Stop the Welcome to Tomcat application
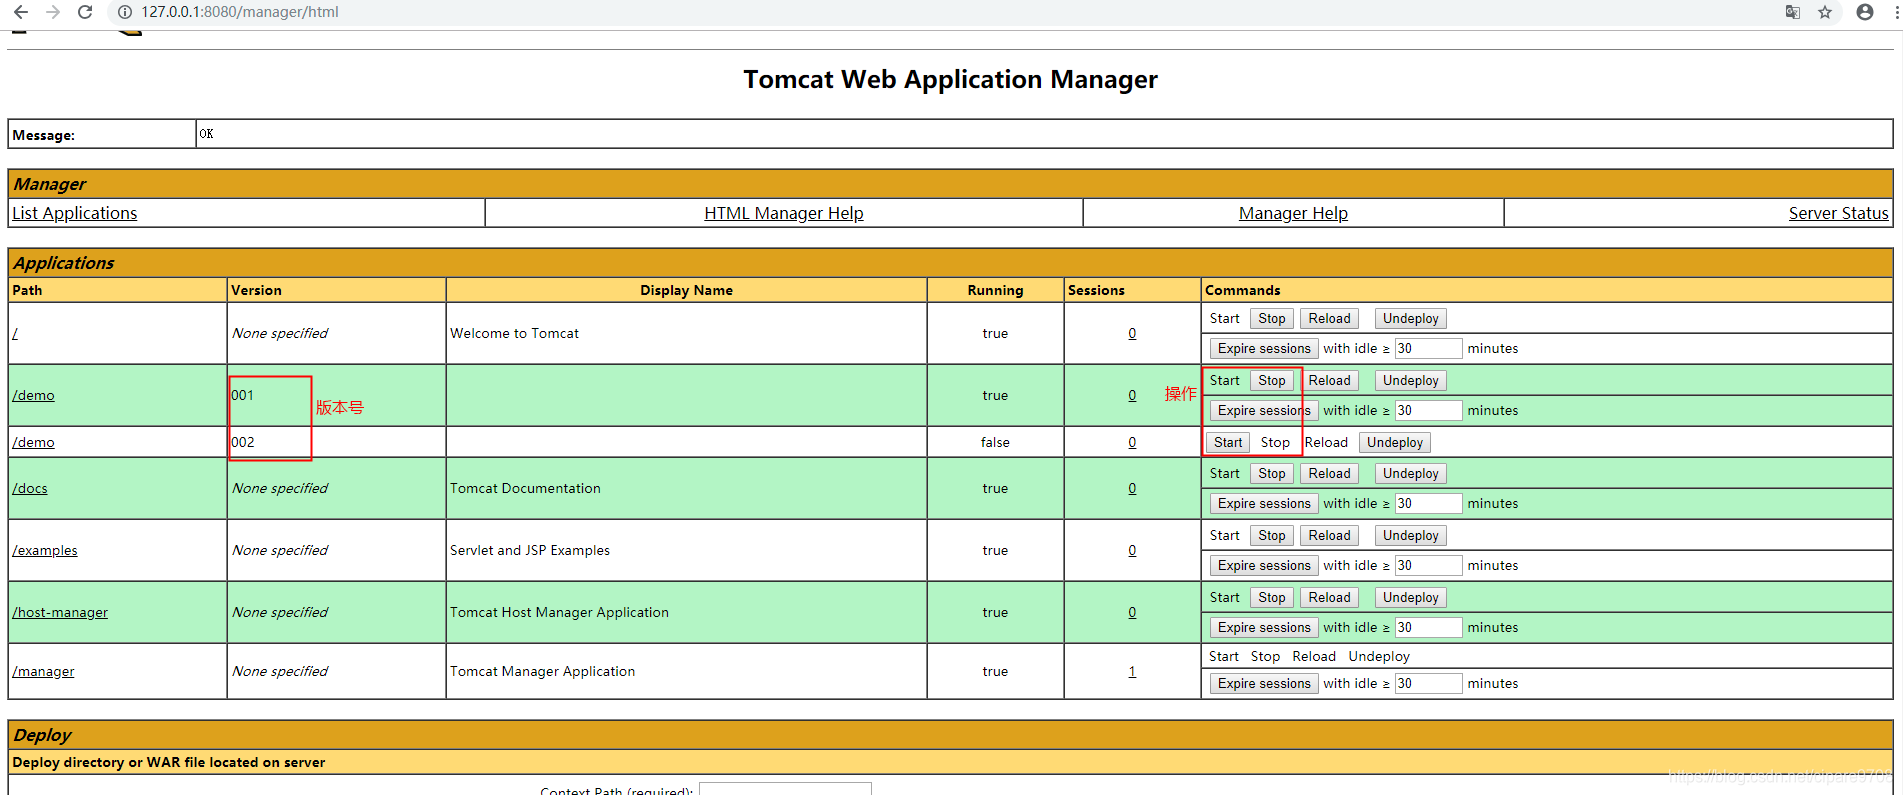This screenshot has width=1903, height=795. click(x=1272, y=318)
